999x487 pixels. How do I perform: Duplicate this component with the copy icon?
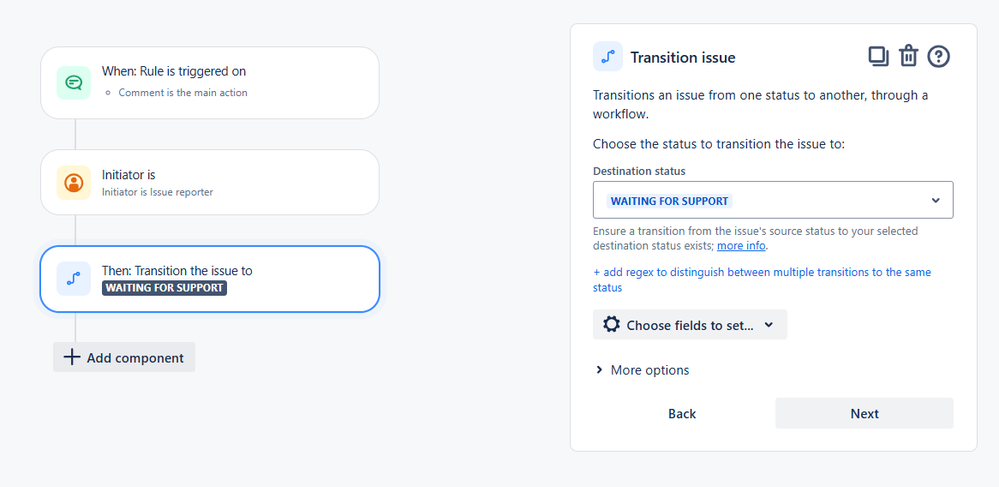pos(879,56)
